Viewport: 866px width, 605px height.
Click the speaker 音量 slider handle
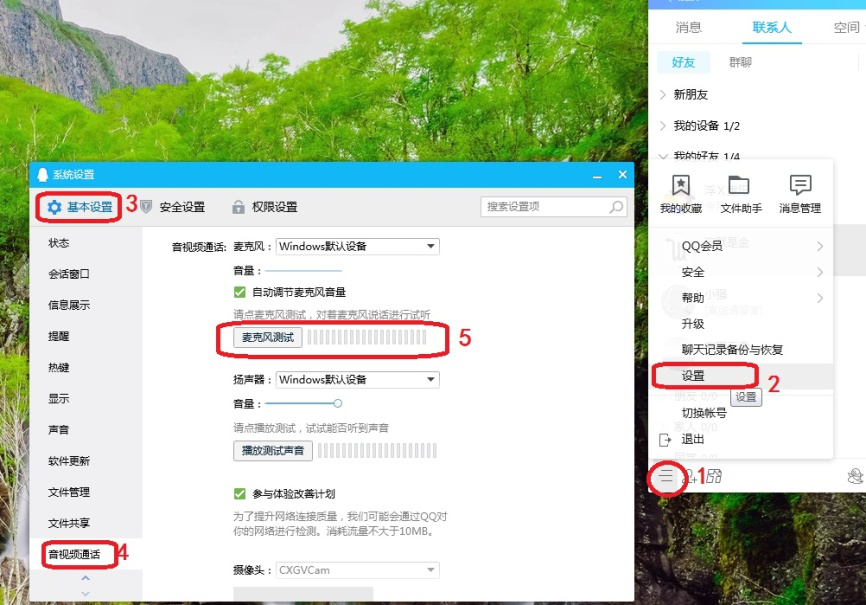coord(338,403)
